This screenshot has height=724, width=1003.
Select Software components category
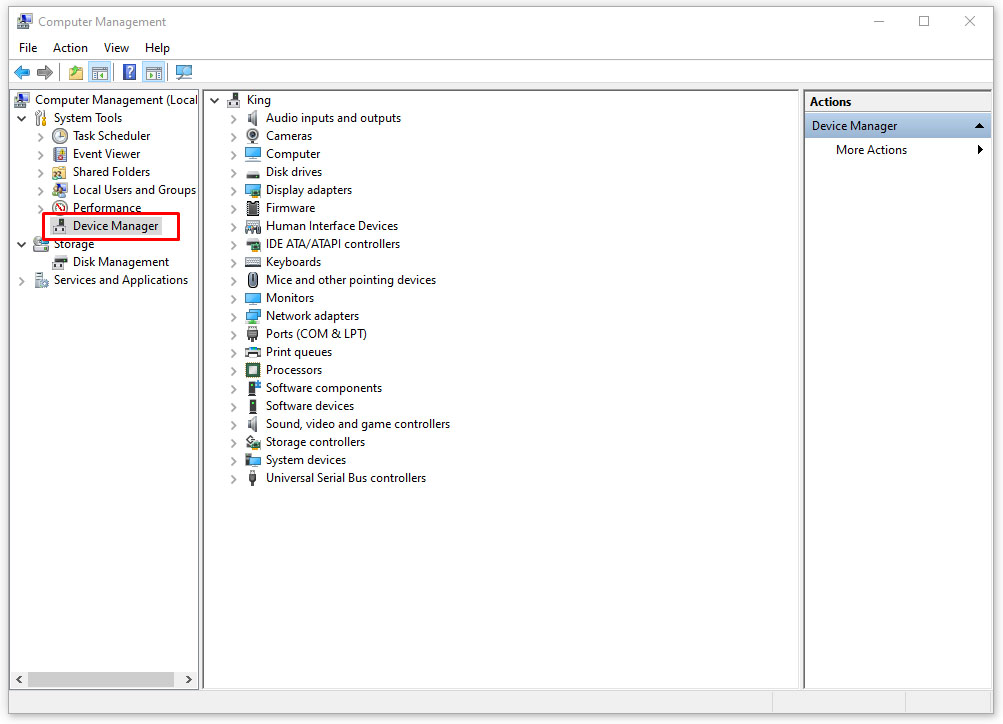tap(324, 388)
